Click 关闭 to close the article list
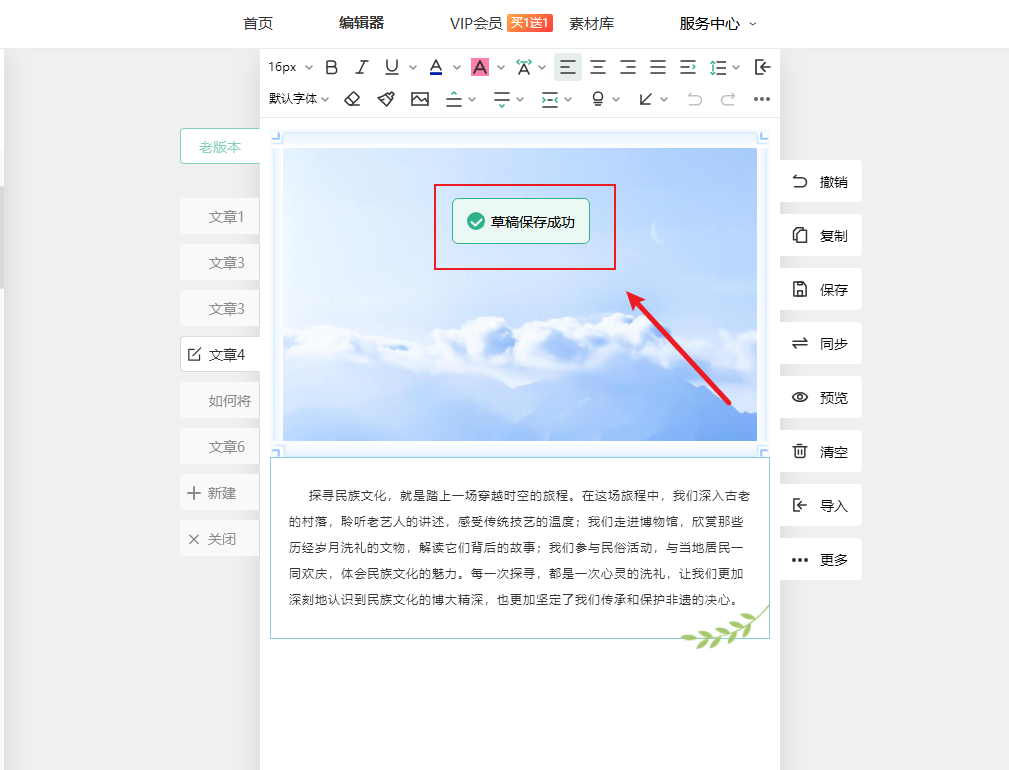The width and height of the screenshot is (1009, 770). (220, 539)
